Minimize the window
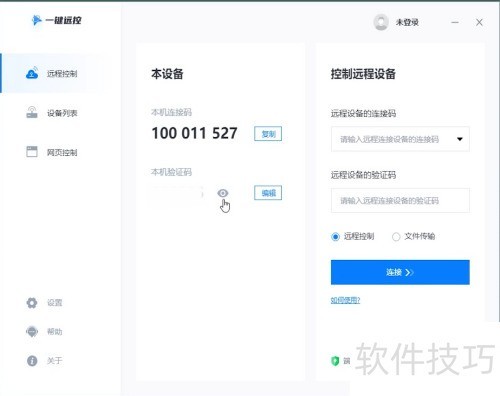 [455, 22]
